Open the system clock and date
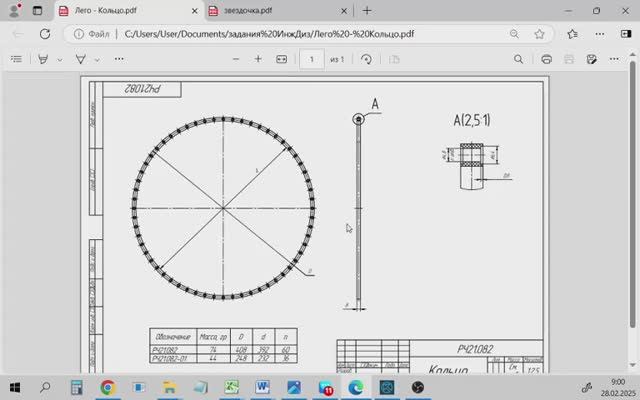 pos(618,387)
